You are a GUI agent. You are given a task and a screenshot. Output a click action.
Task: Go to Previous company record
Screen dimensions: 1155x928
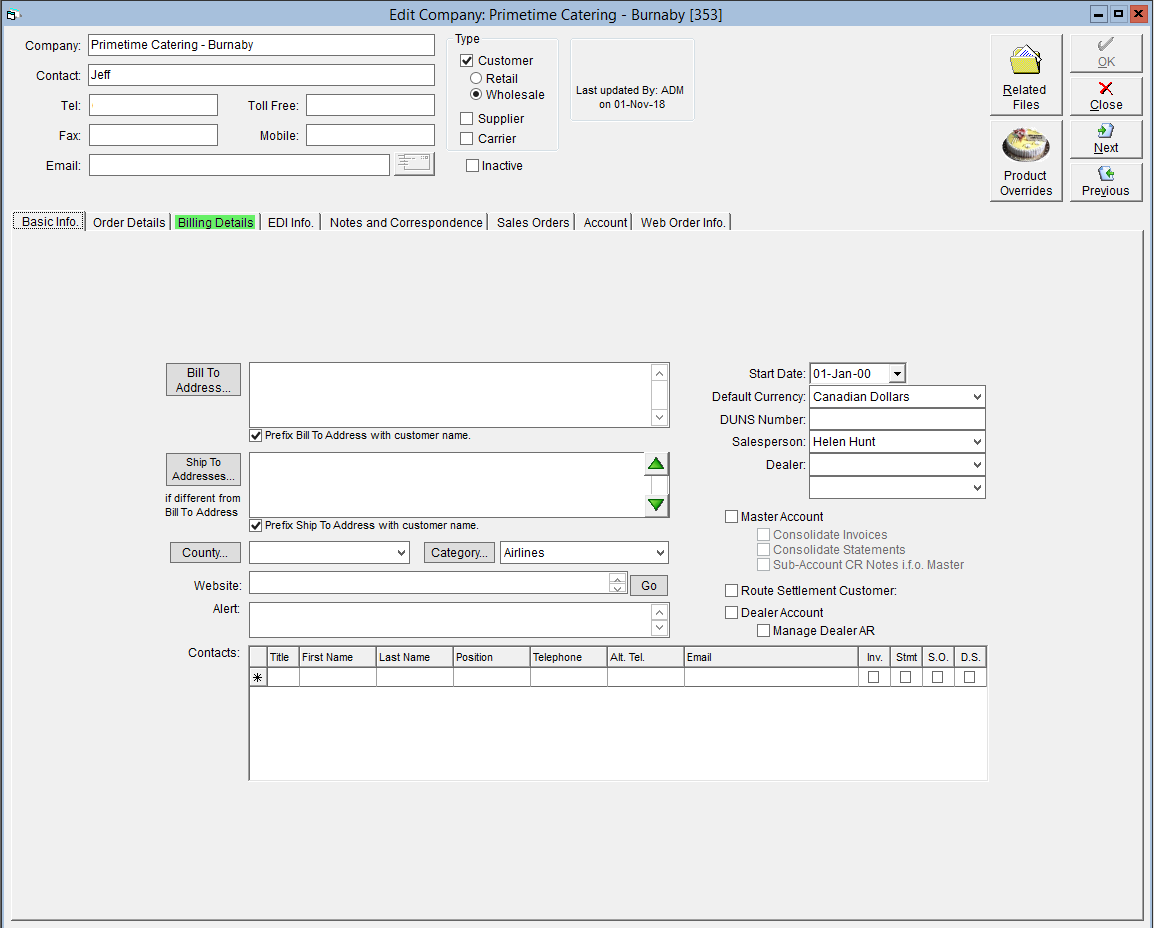click(1106, 181)
